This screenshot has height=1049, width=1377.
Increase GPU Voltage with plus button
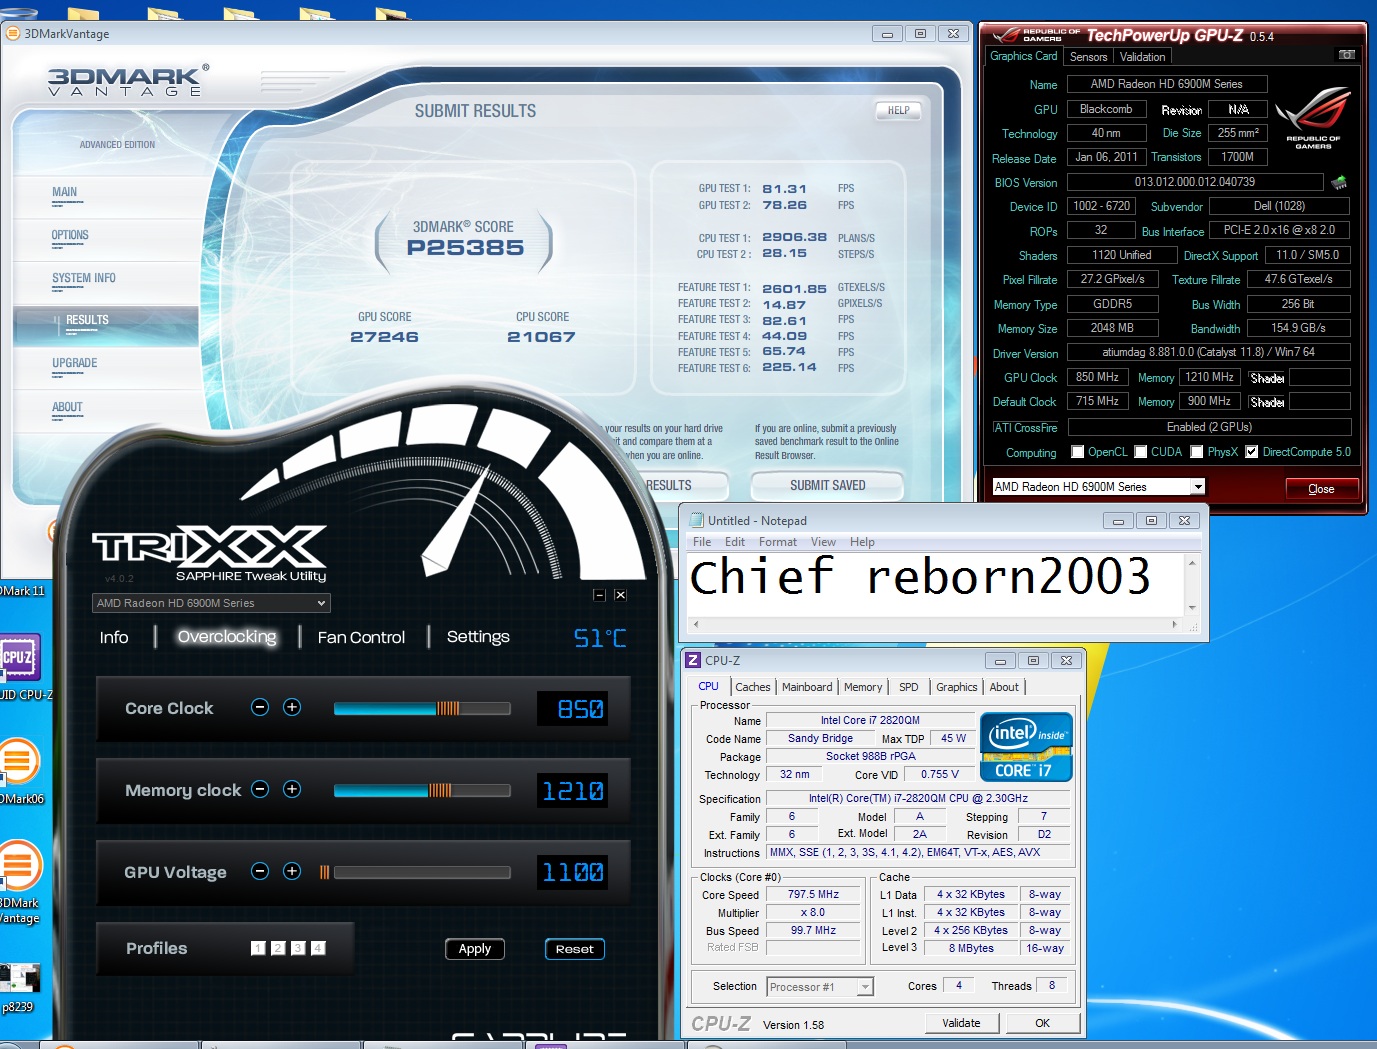[x=292, y=871]
